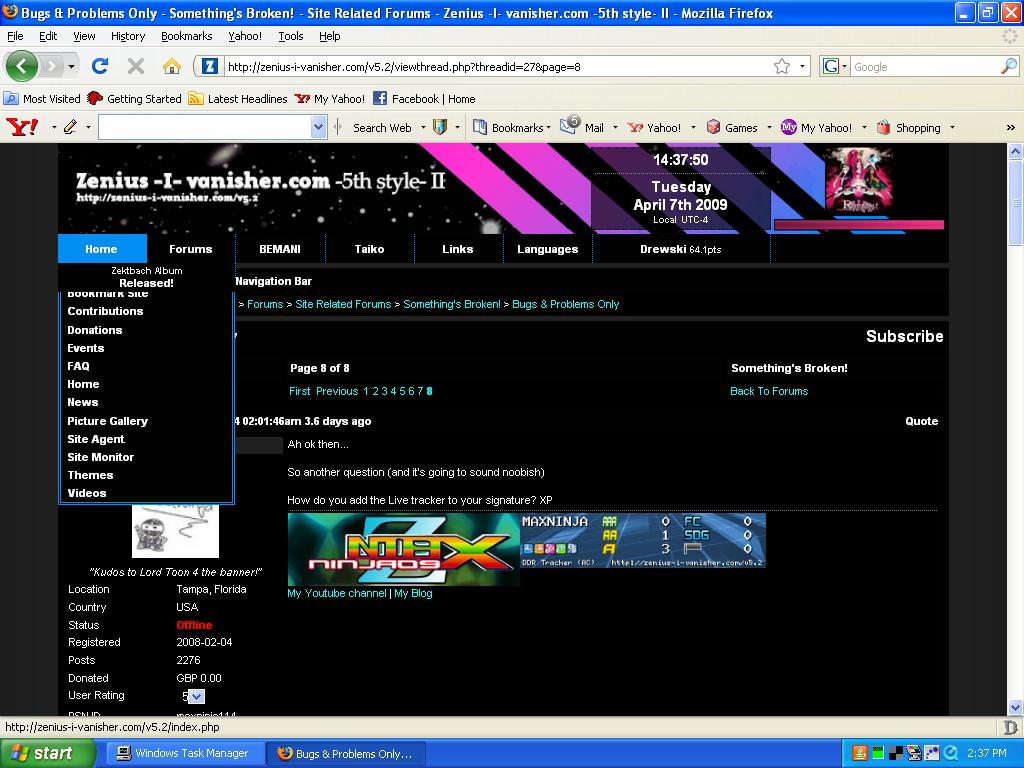Open the History menu
Viewport: 1024px width, 768px height.
pos(128,36)
